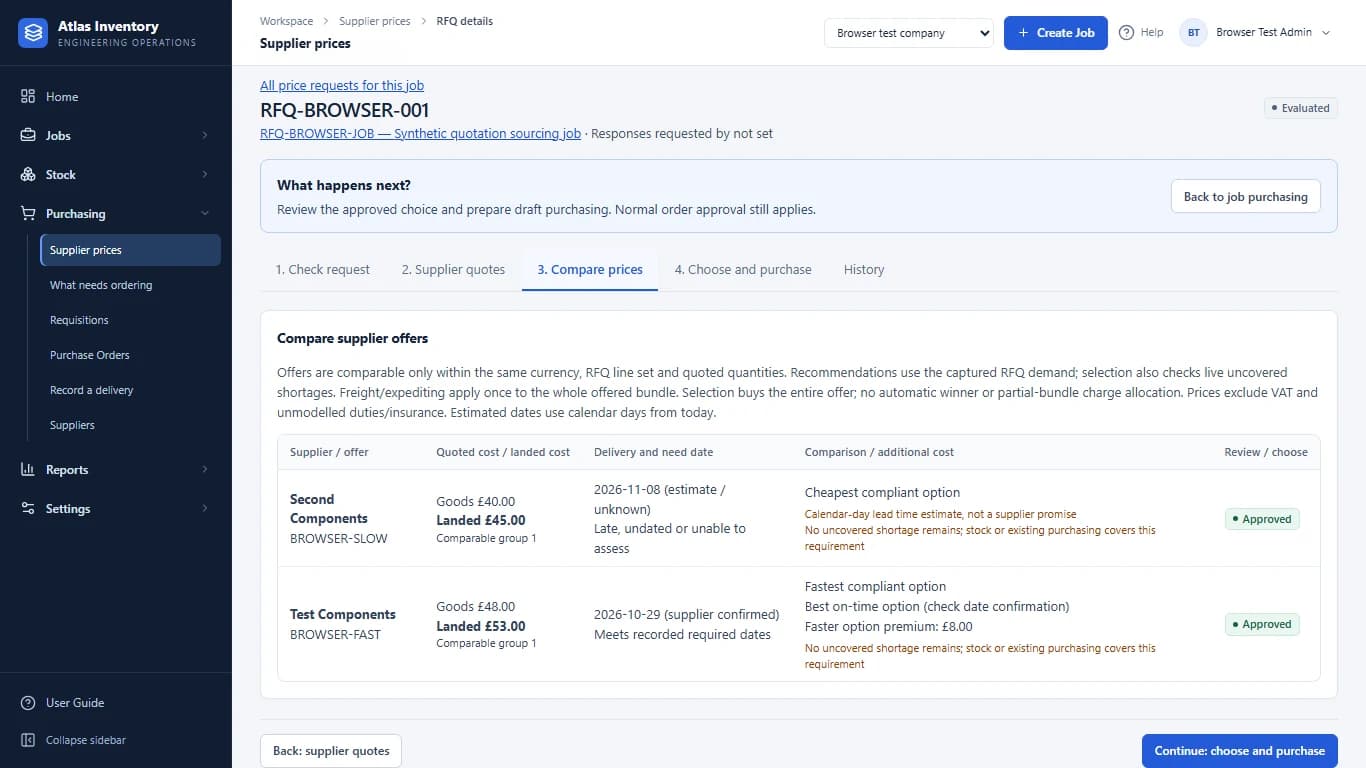Select the Compare prices tab

point(590,270)
